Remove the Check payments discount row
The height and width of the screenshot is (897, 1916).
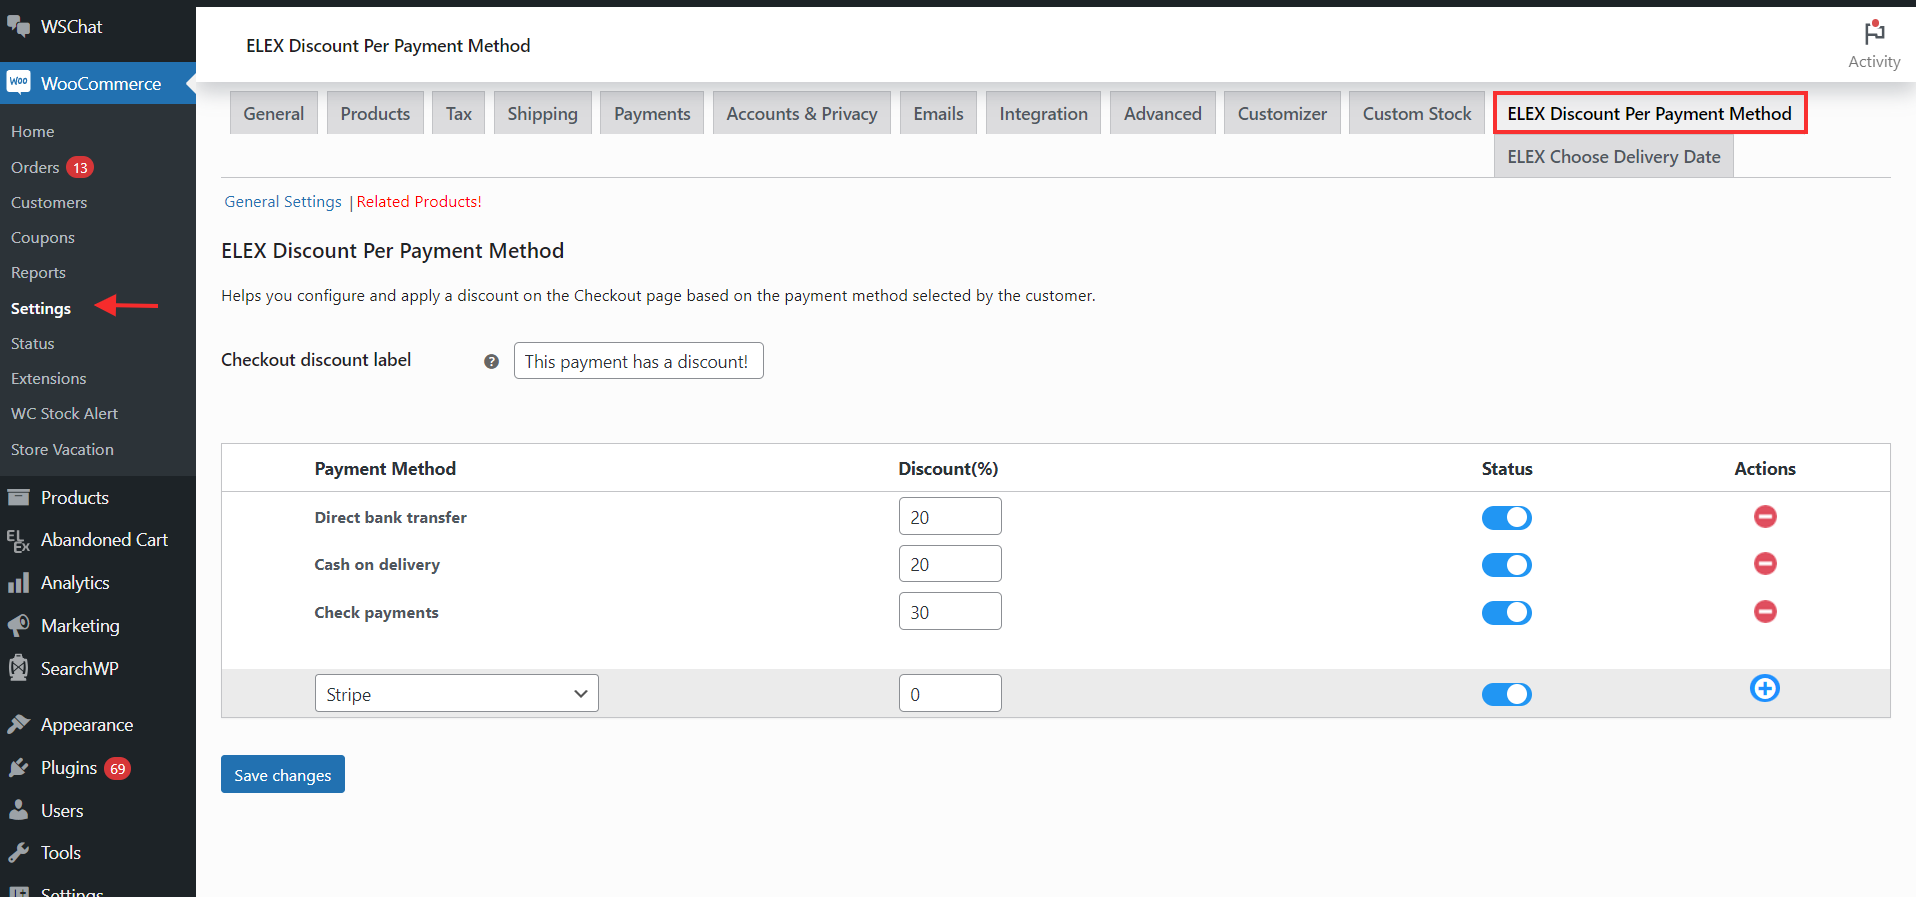(1765, 612)
